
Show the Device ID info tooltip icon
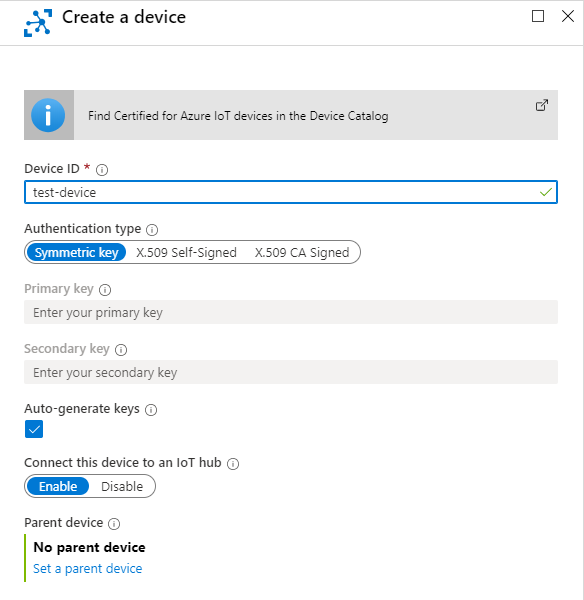(x=102, y=170)
